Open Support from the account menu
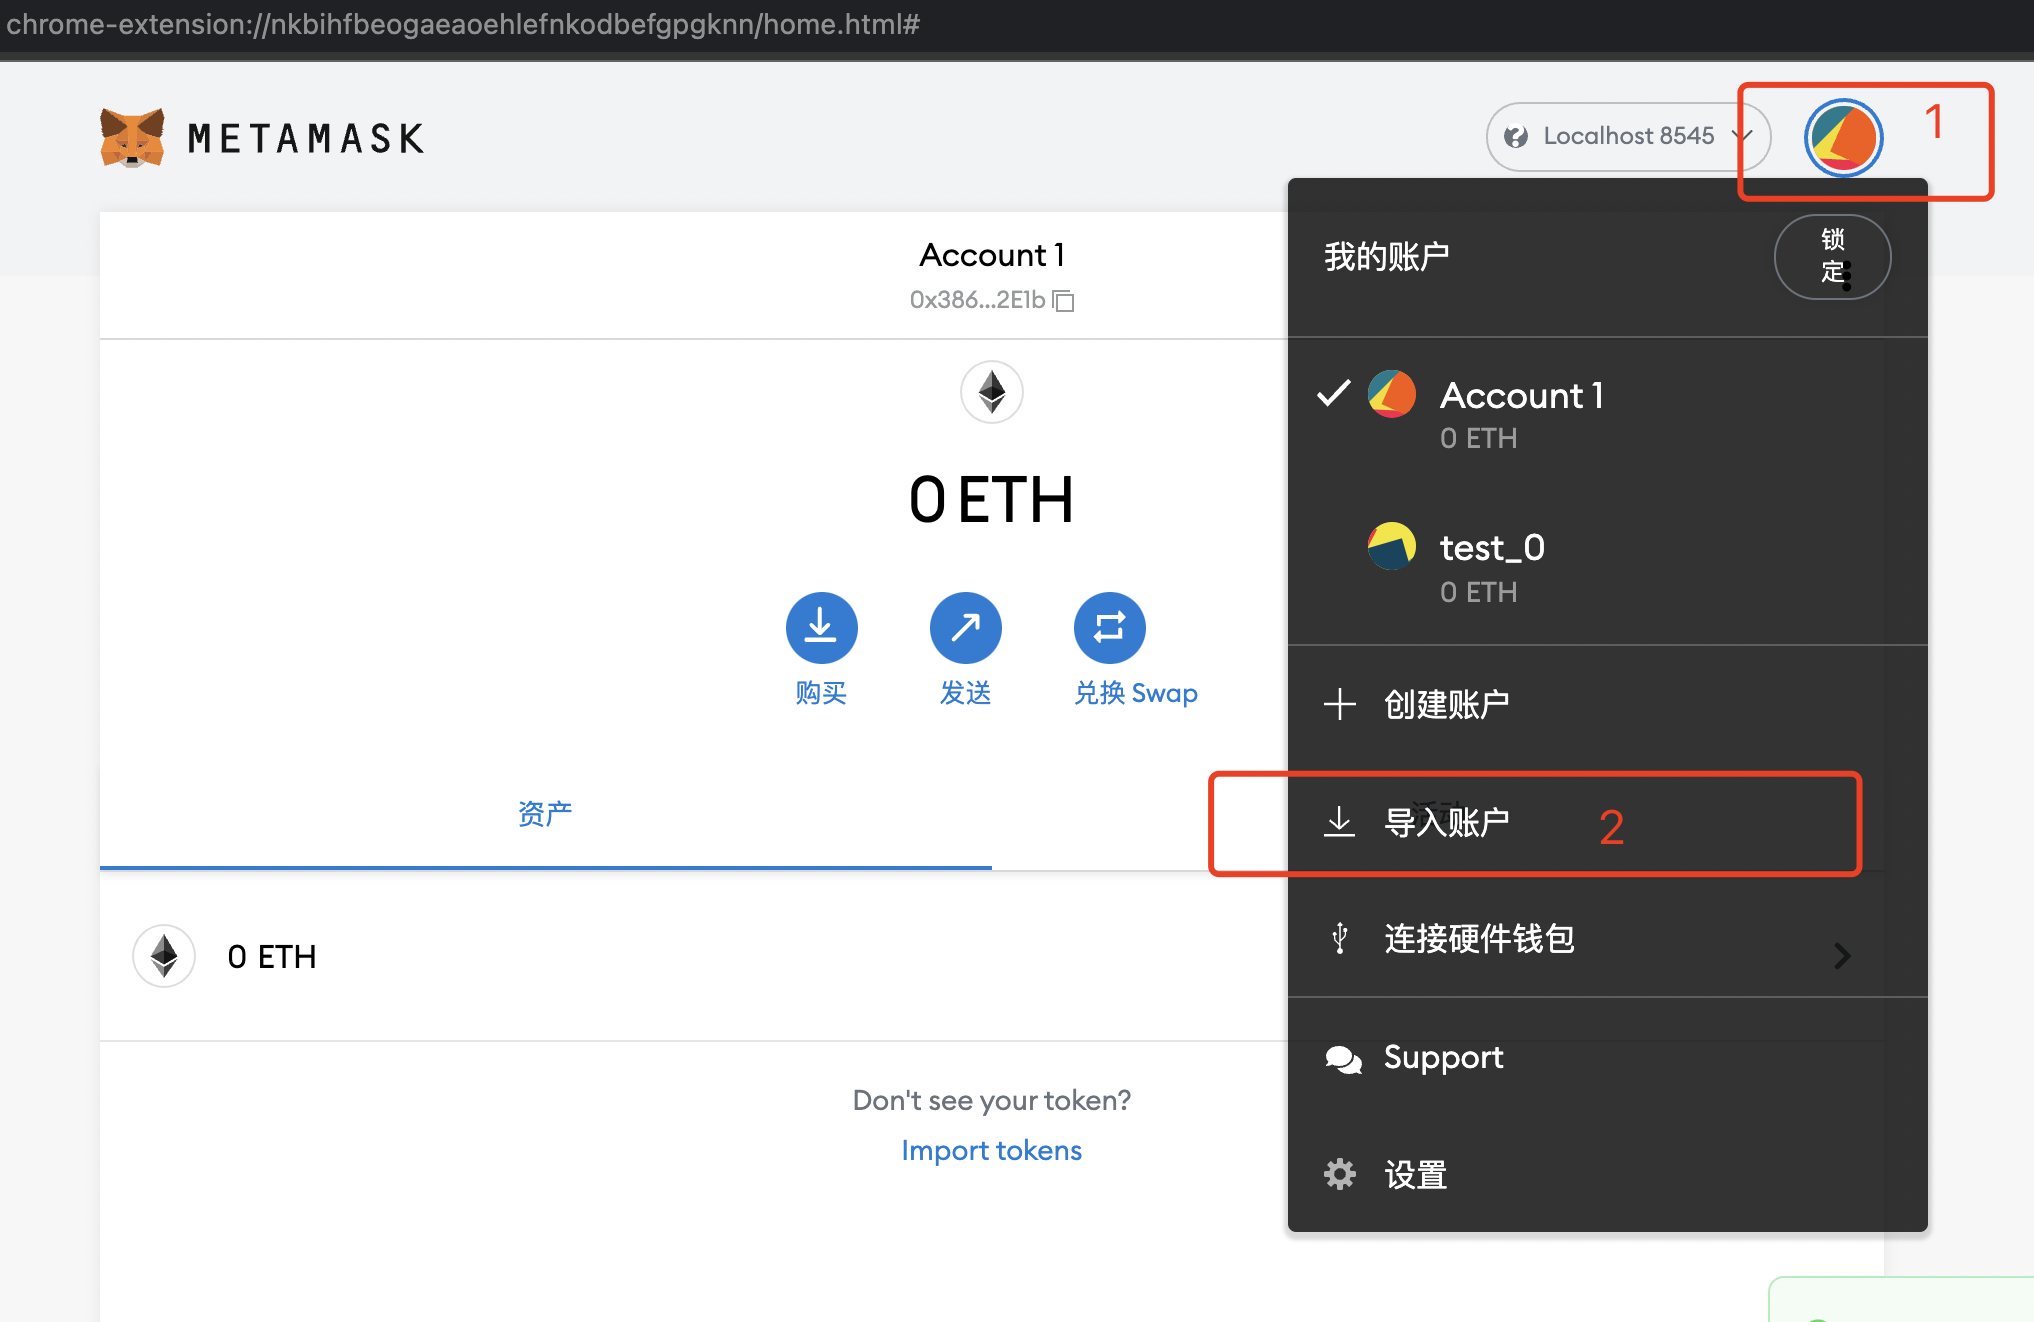2034x1322 pixels. click(x=1607, y=1058)
